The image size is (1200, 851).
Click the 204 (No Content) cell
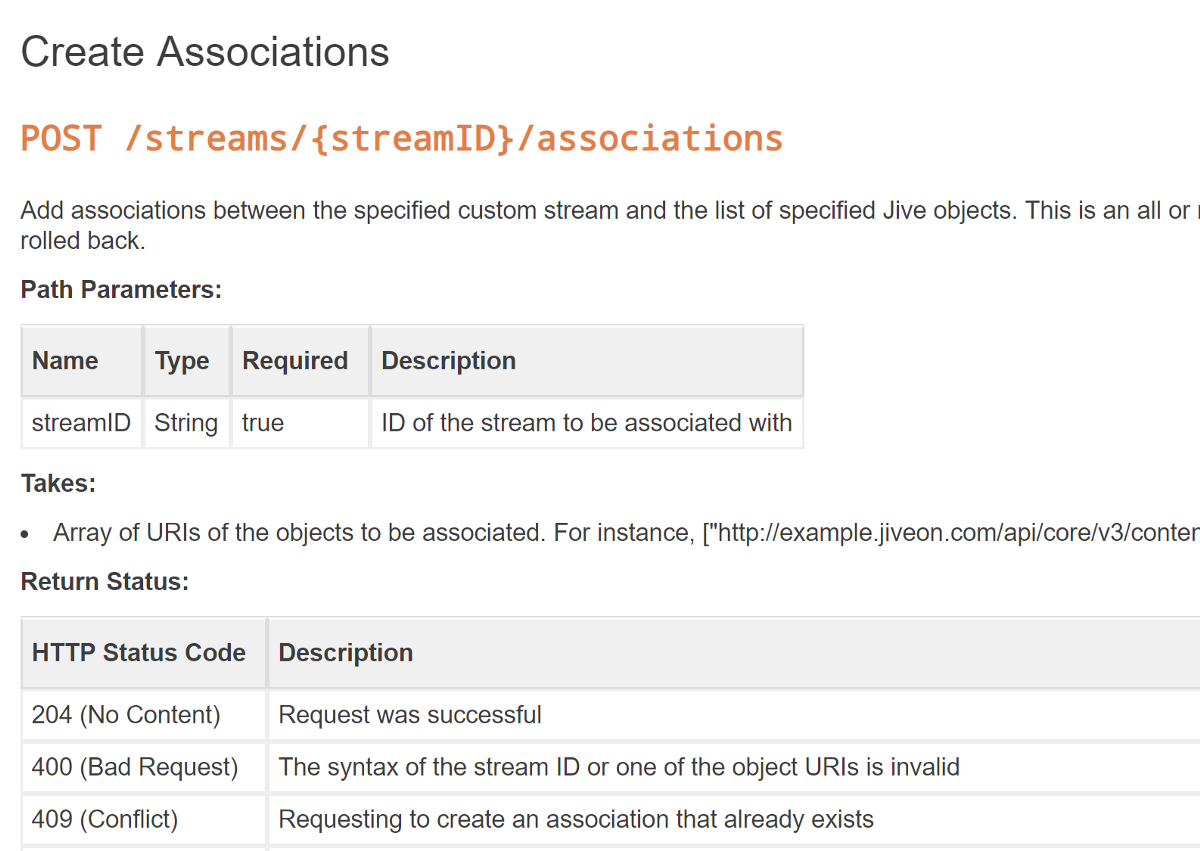126,715
